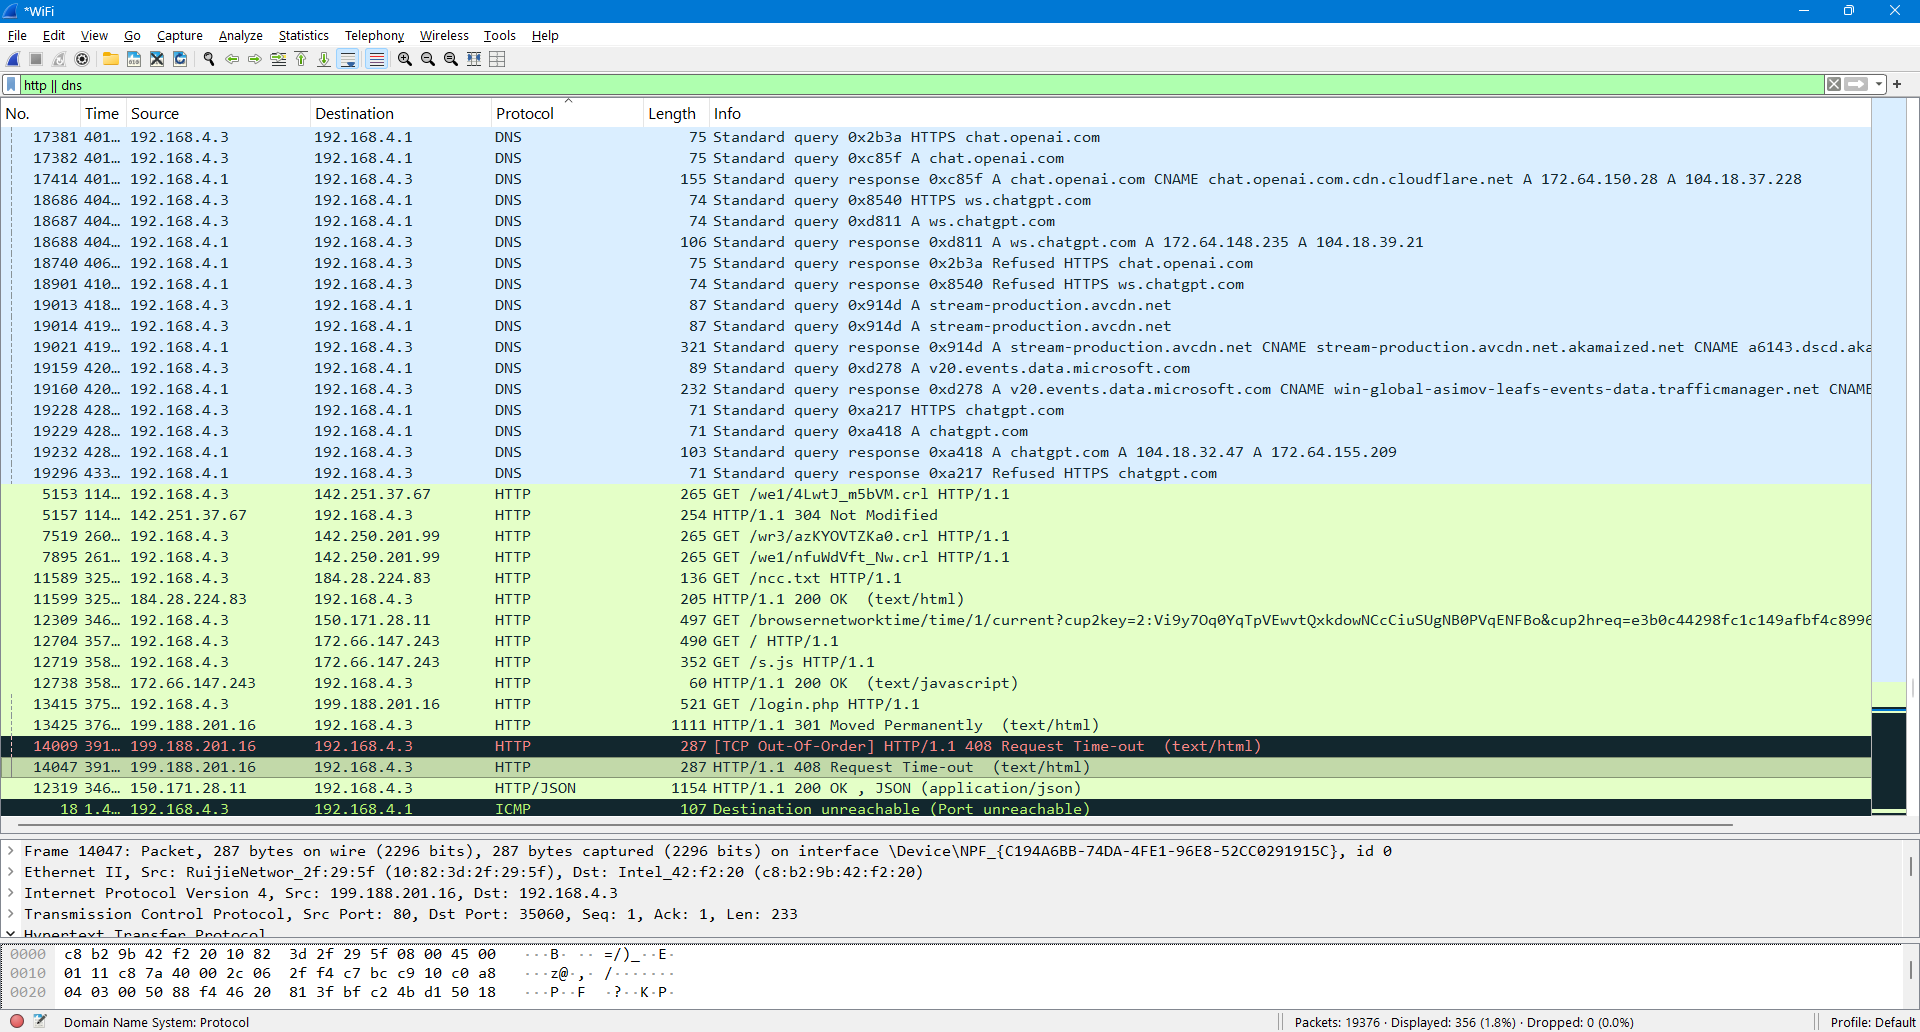
Task: Expand the Ethernet II details row
Action: 11,872
